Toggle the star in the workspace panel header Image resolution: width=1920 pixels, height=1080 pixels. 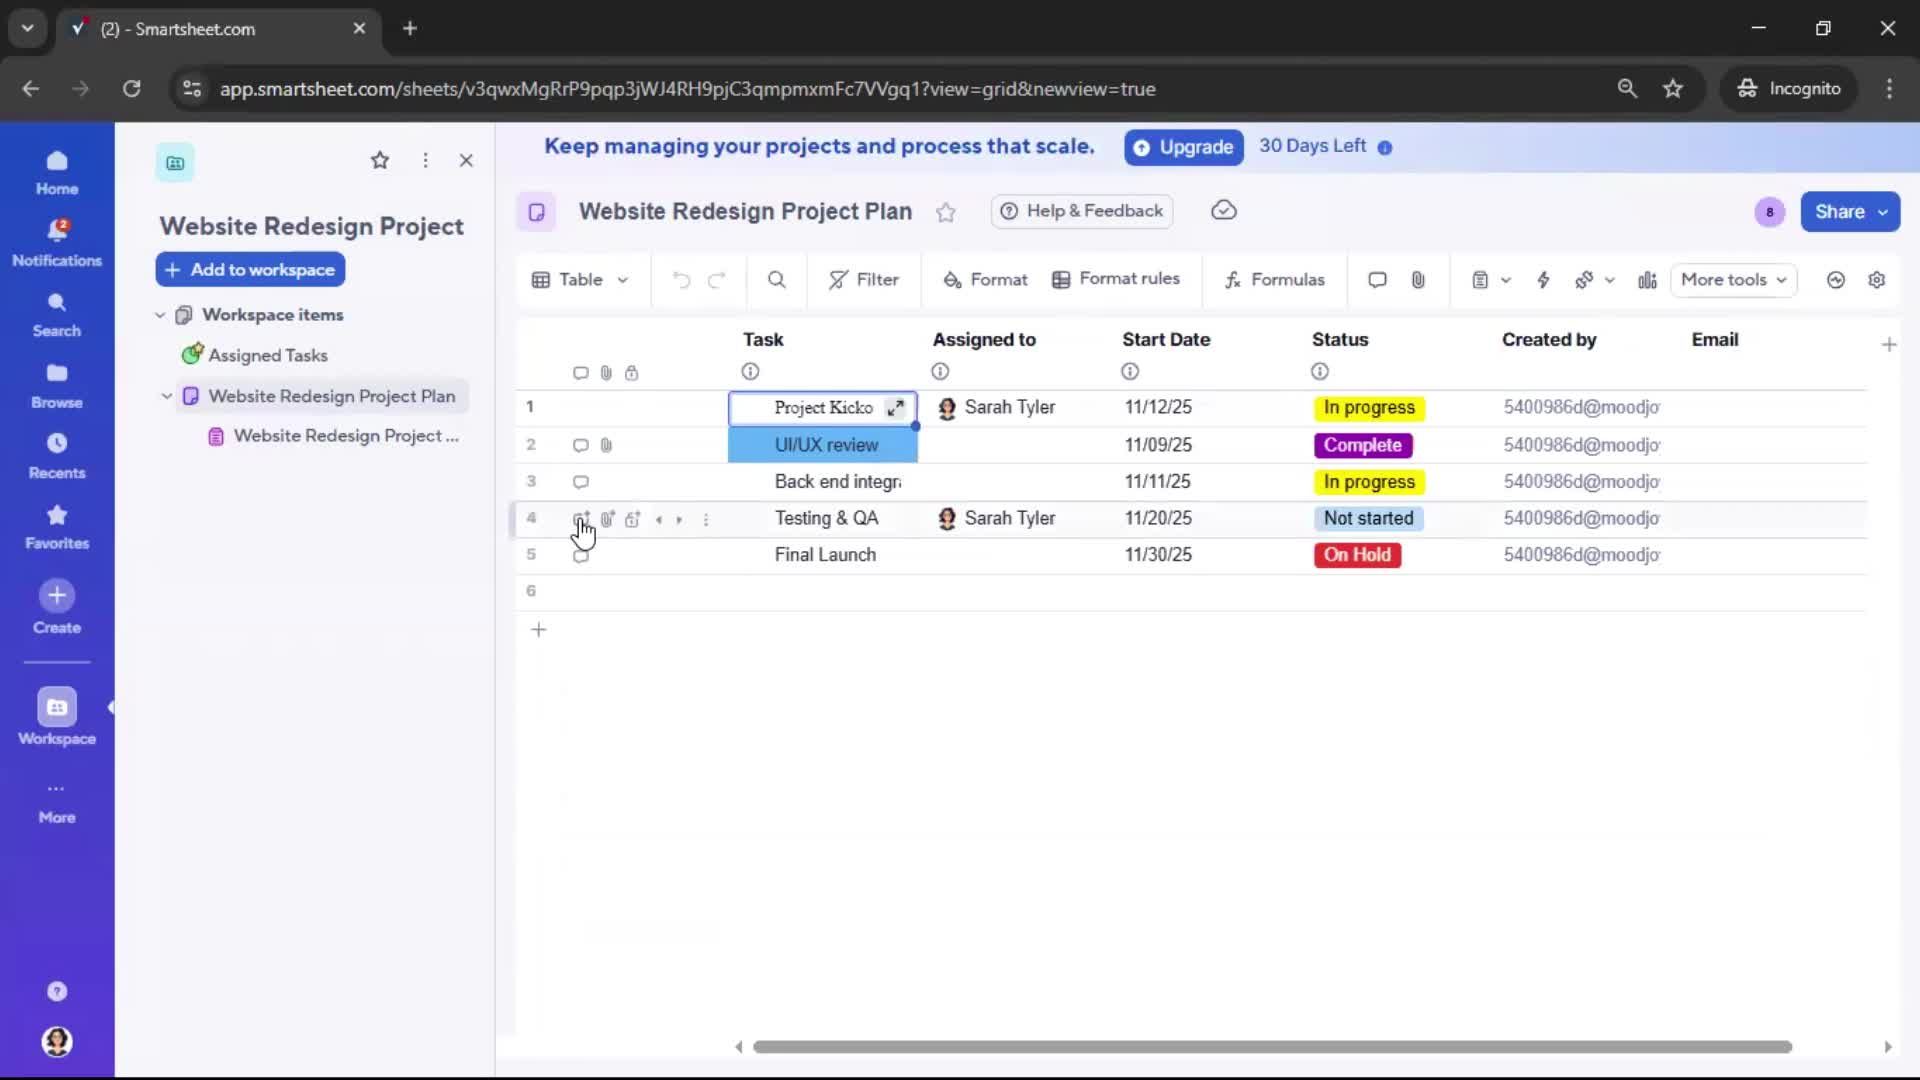(x=380, y=160)
